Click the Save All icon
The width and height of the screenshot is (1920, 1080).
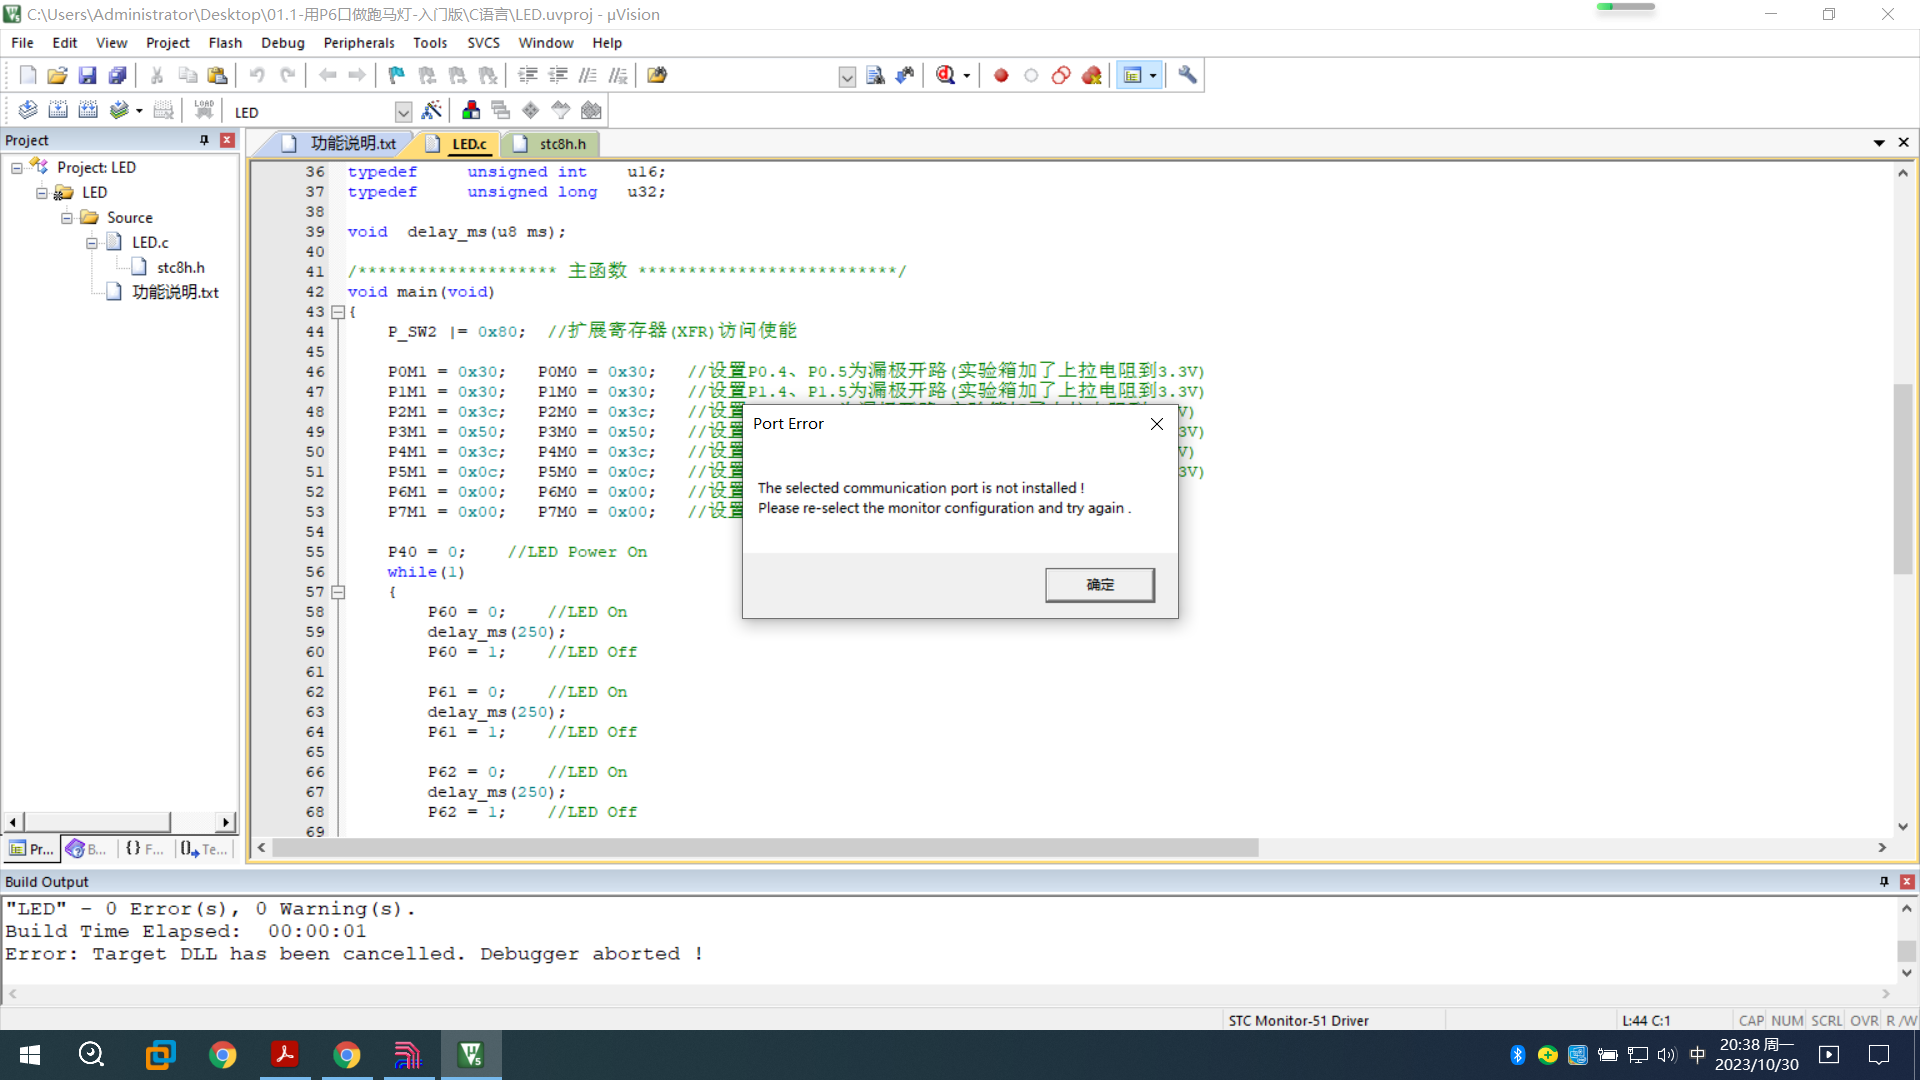[x=118, y=75]
